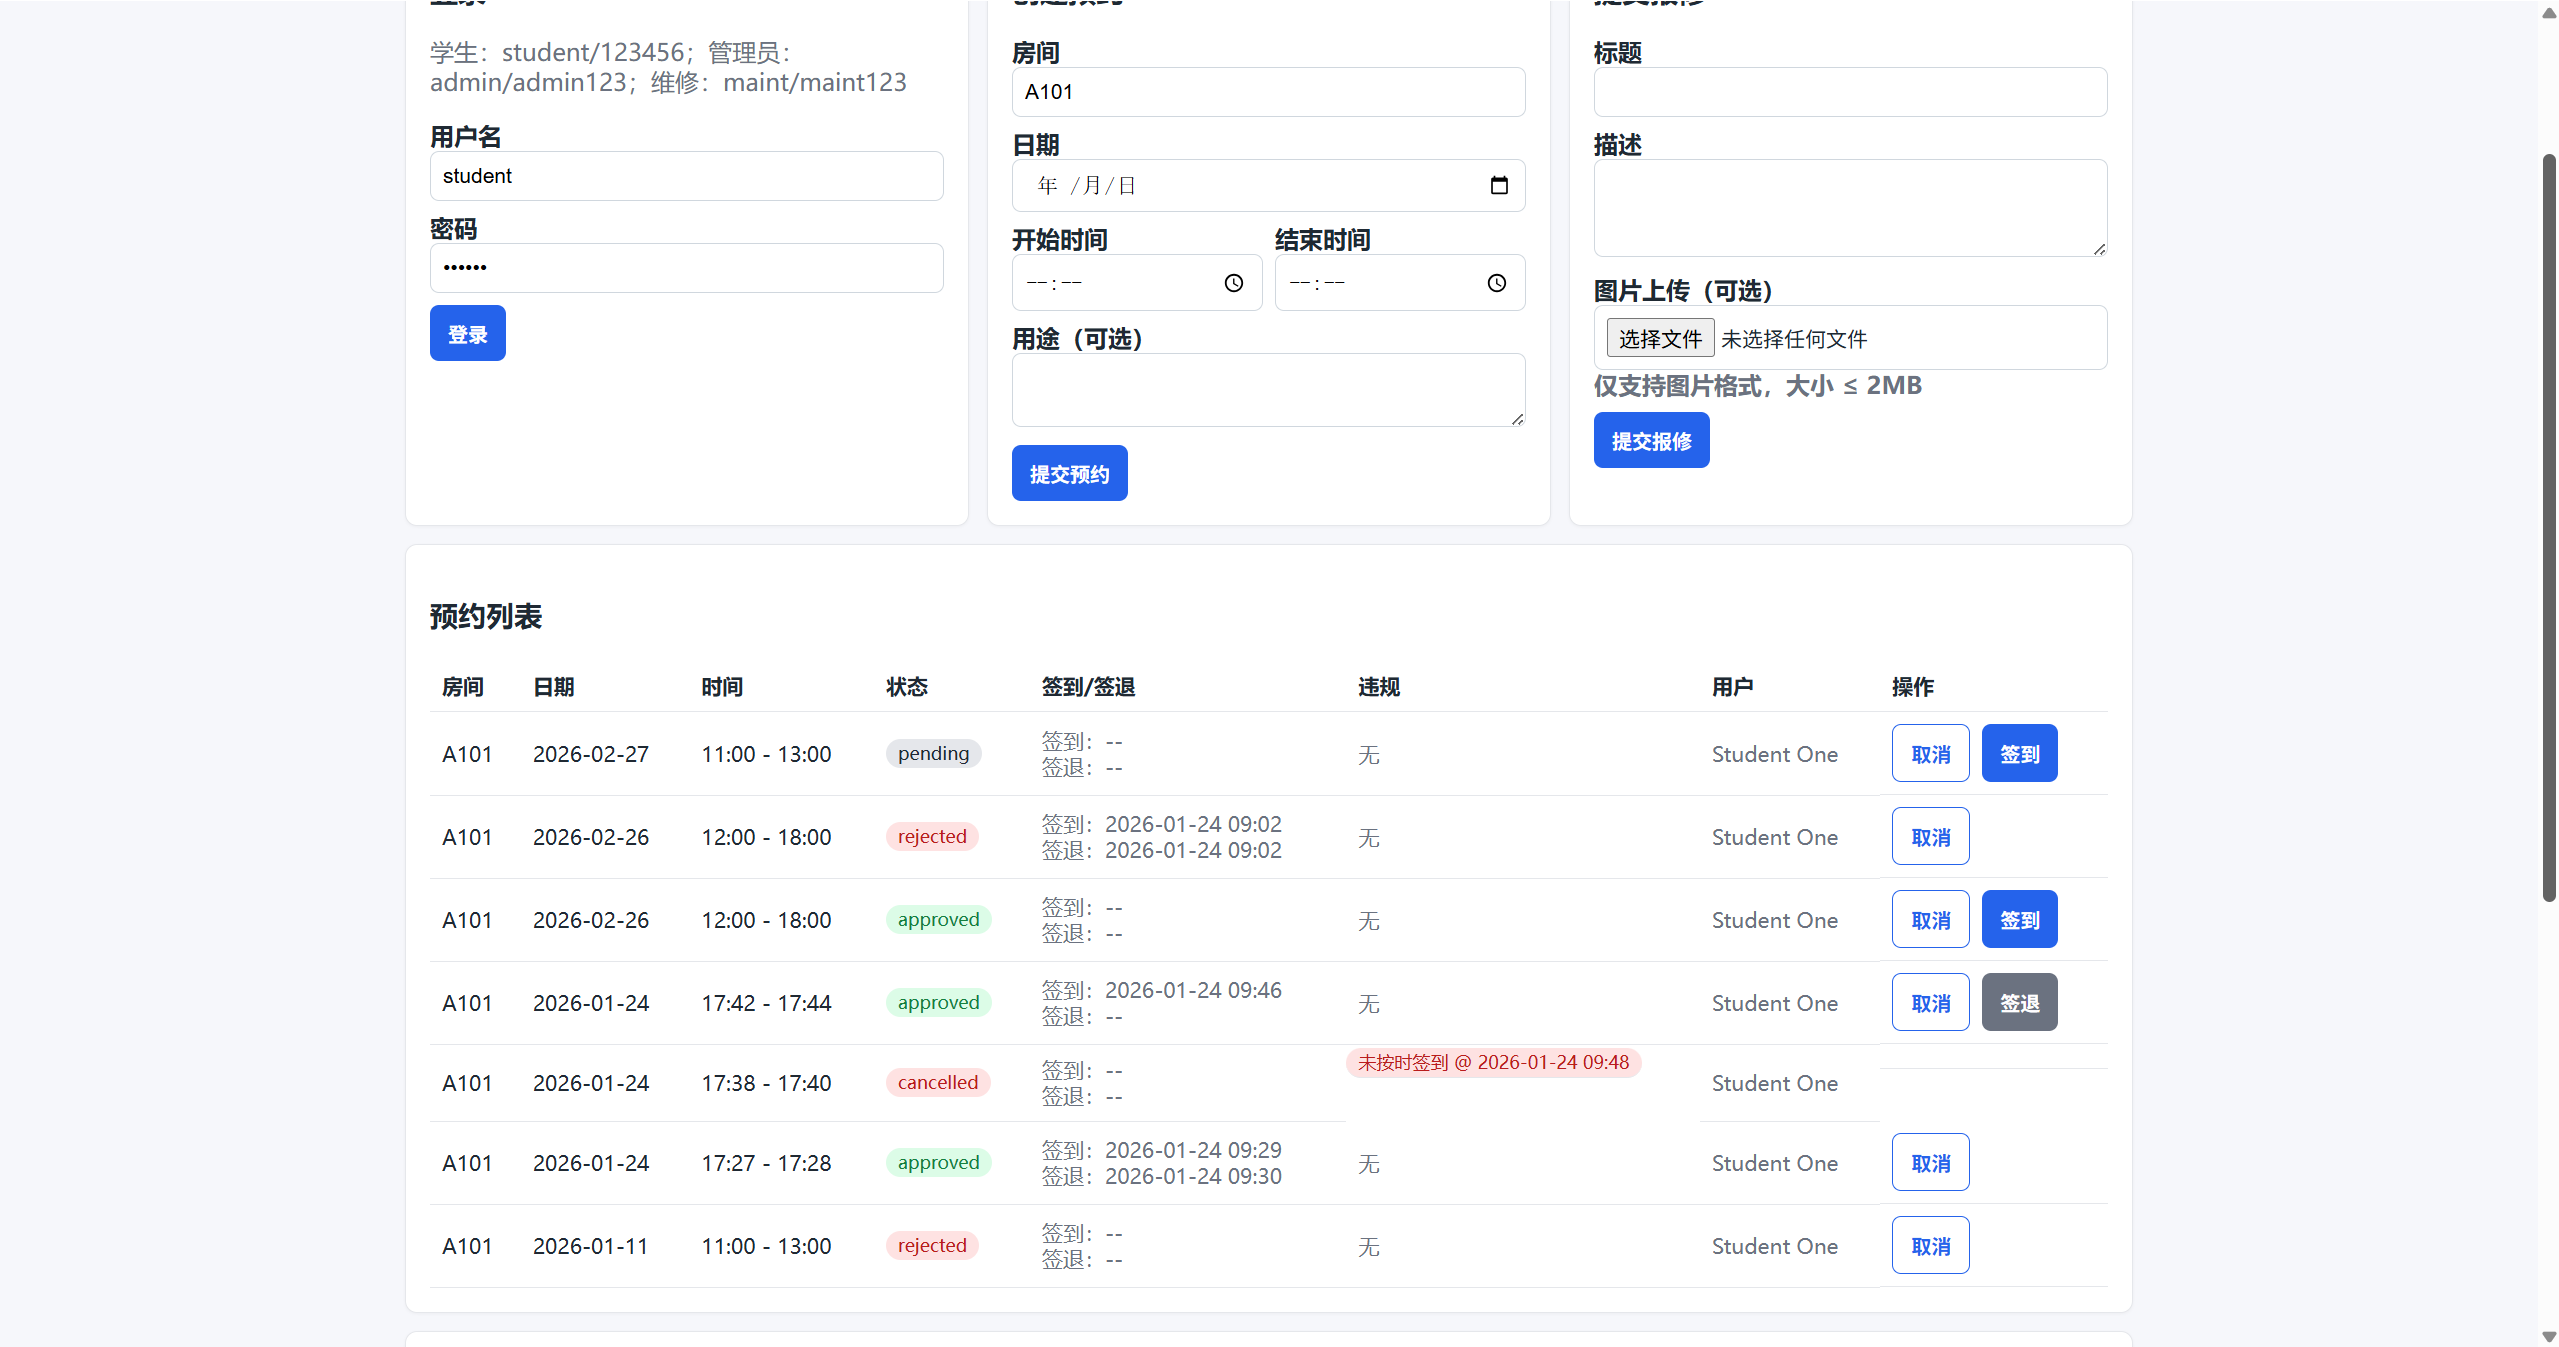Click the purpose textarea resize grip
Screen dimensions: 2559x1347
[x=1517, y=419]
